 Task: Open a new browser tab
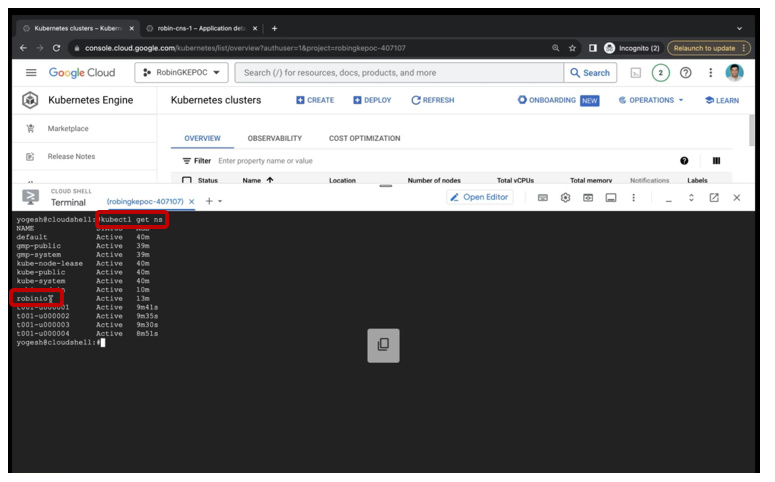[274, 29]
